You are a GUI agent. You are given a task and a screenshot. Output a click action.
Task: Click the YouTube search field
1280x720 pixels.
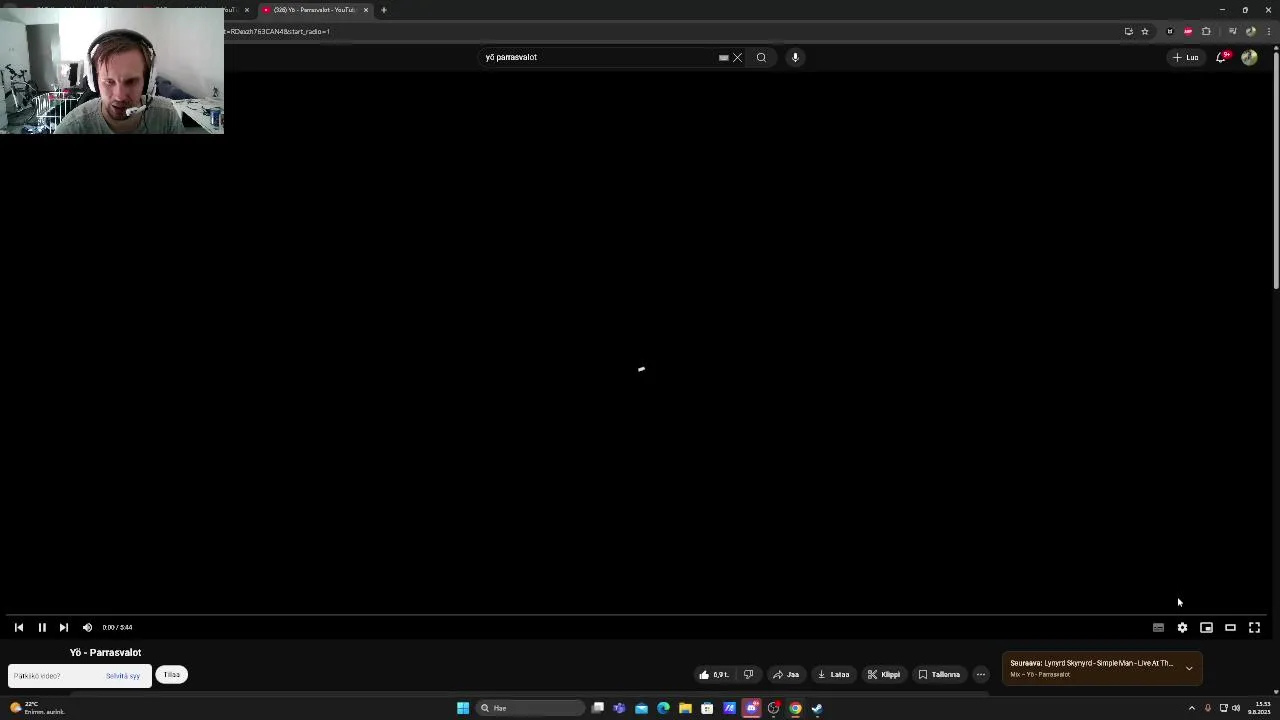coord(598,57)
